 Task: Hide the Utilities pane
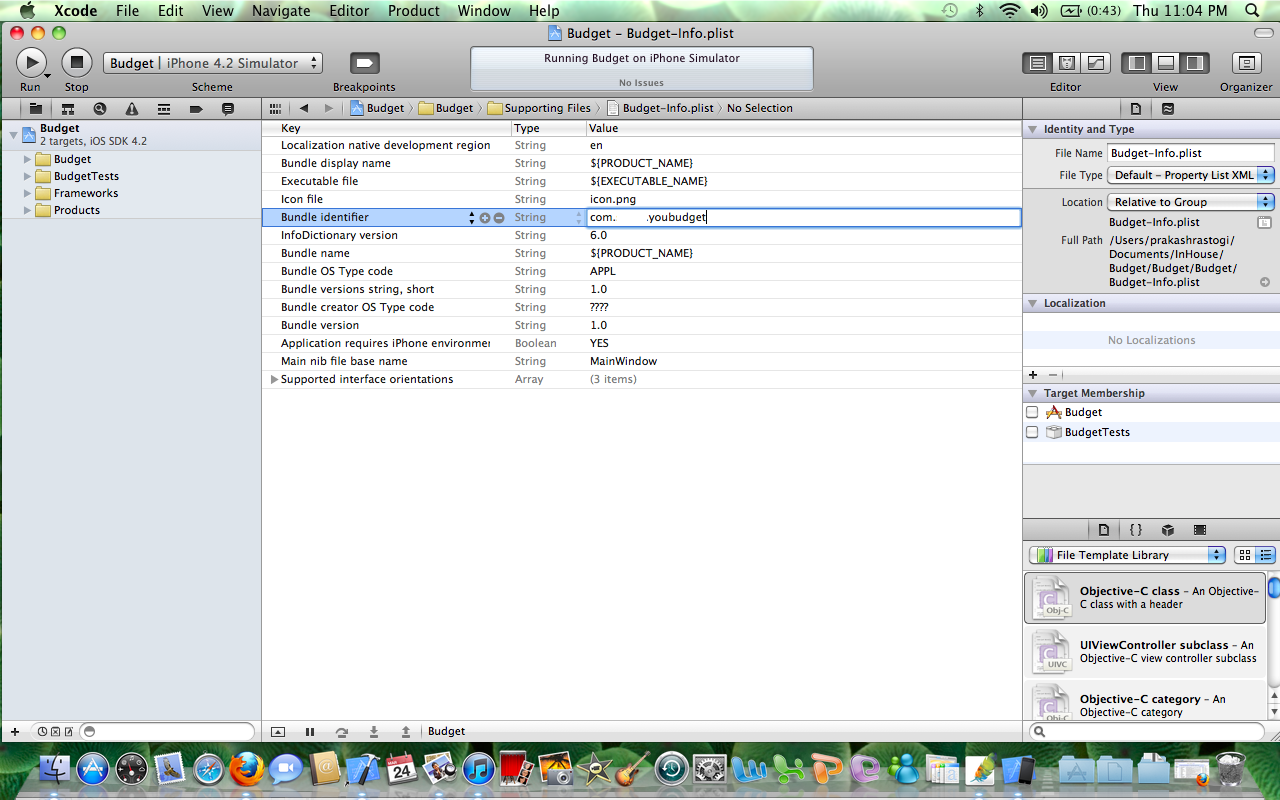tap(1195, 63)
